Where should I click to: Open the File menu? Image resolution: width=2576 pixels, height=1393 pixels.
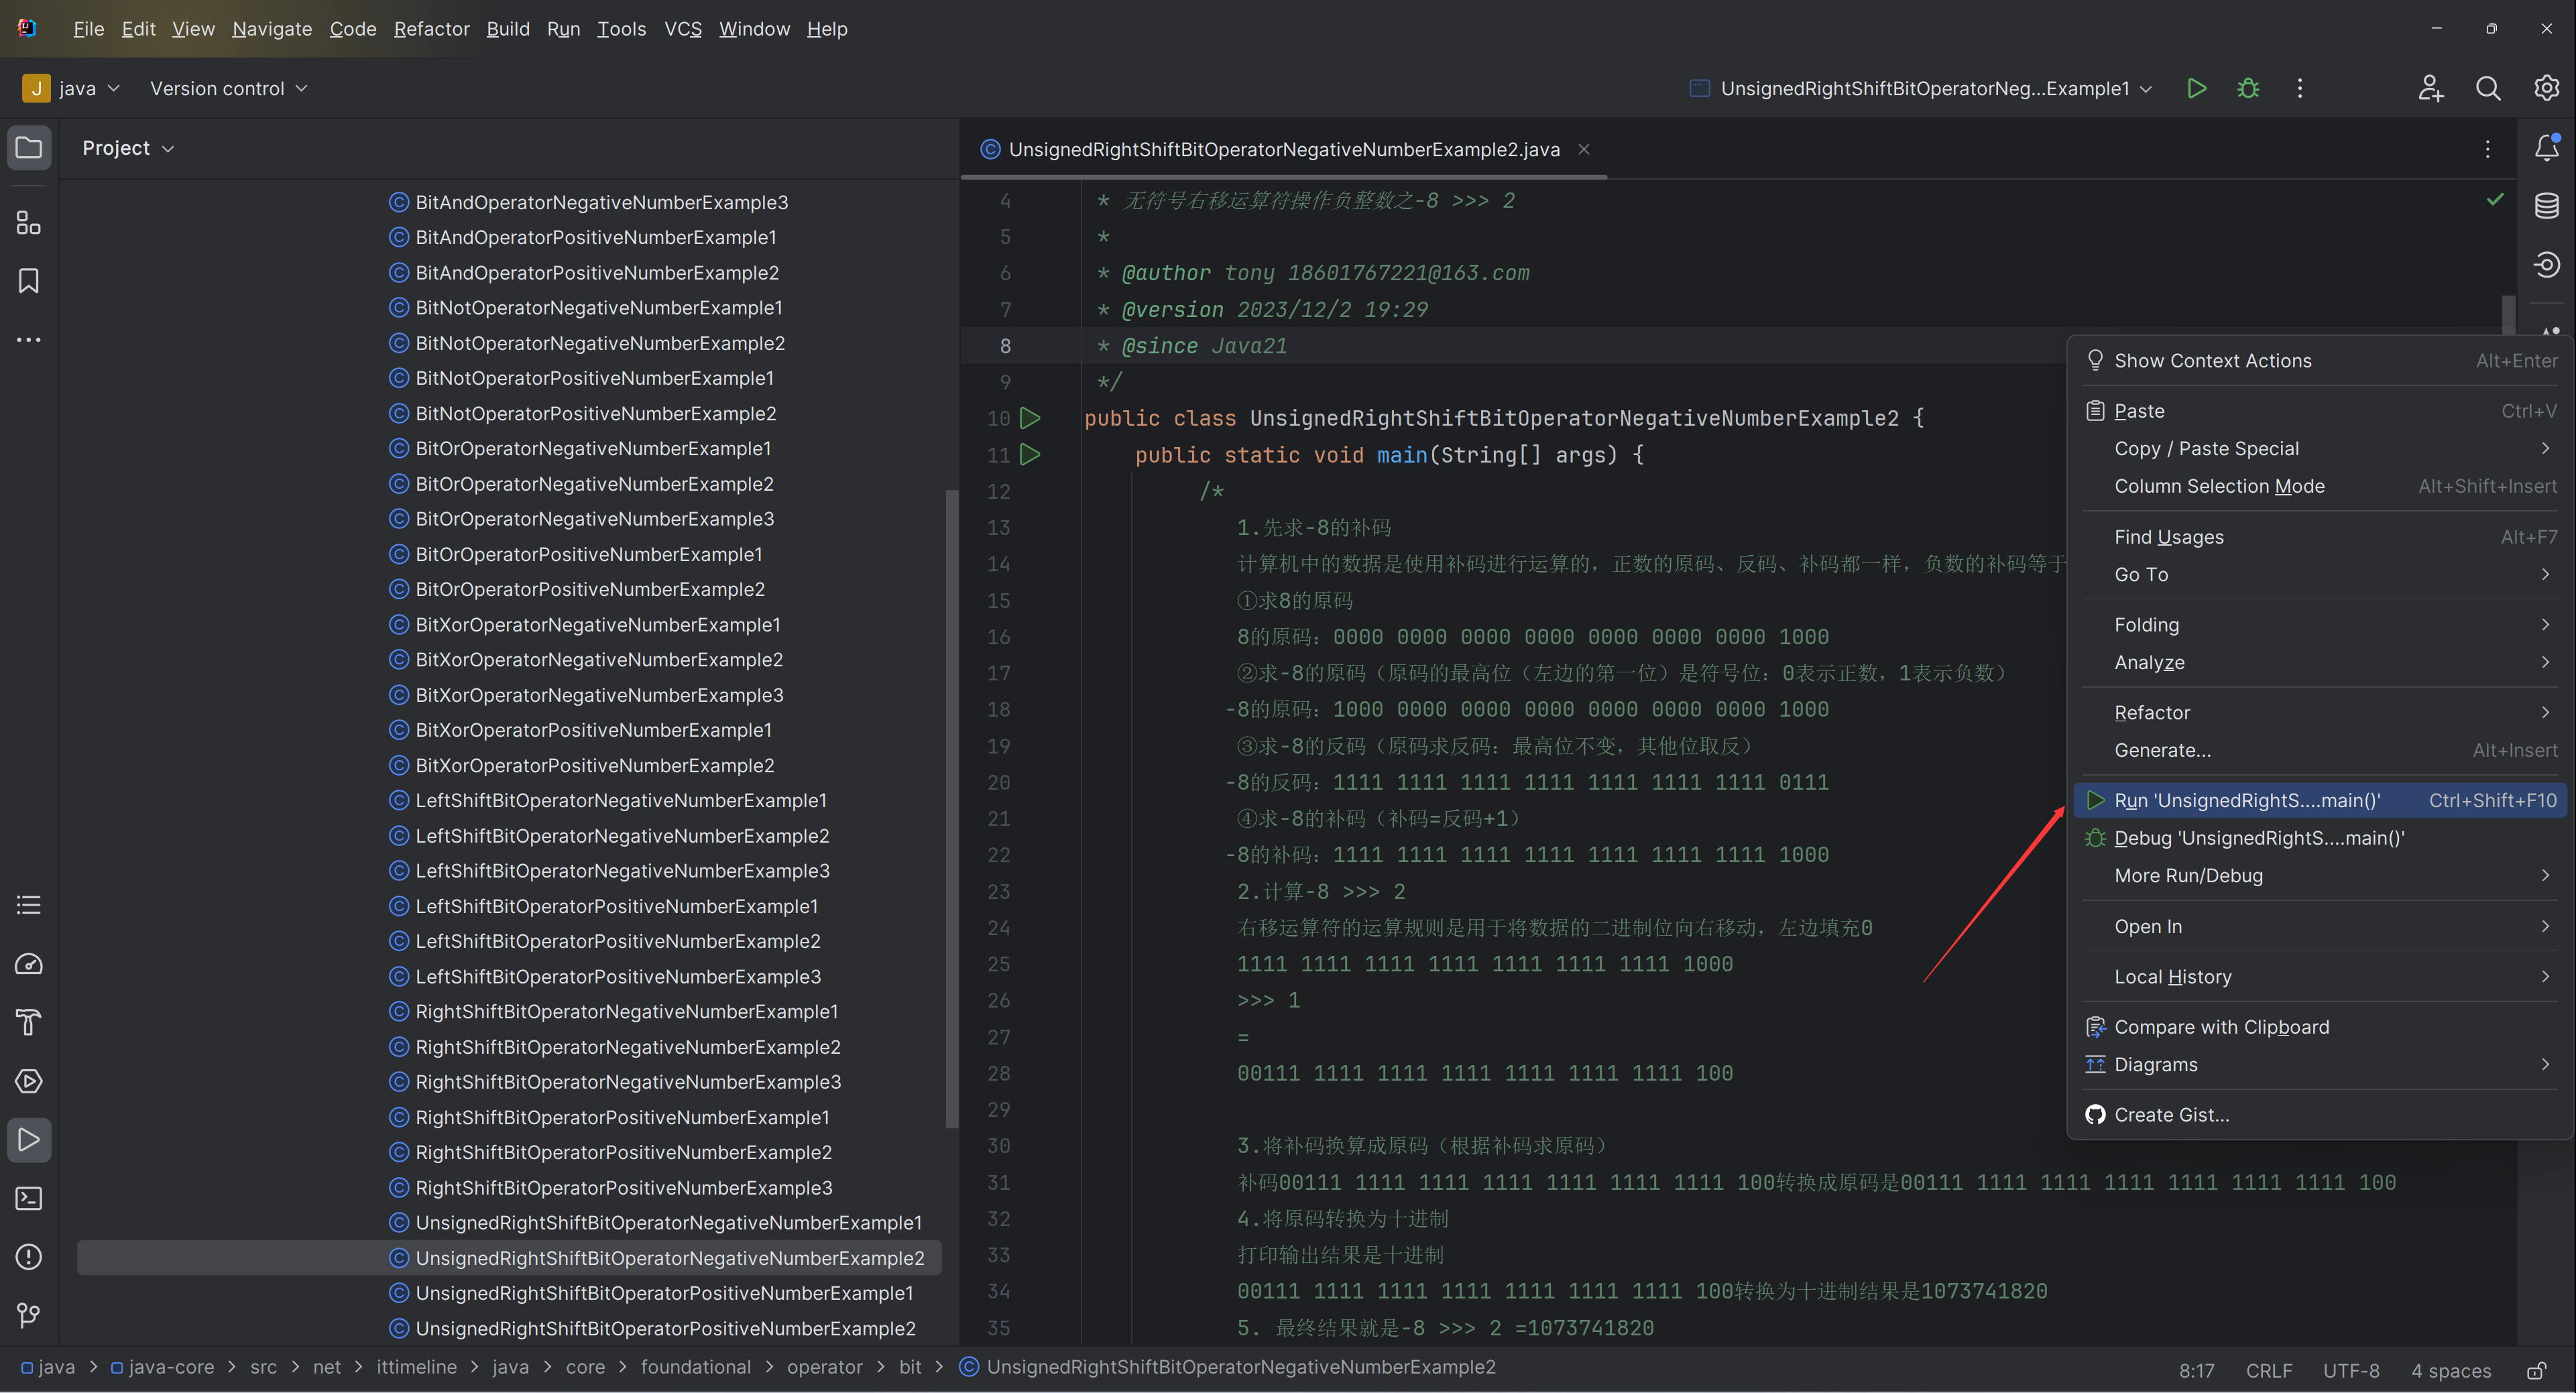pos(88,29)
